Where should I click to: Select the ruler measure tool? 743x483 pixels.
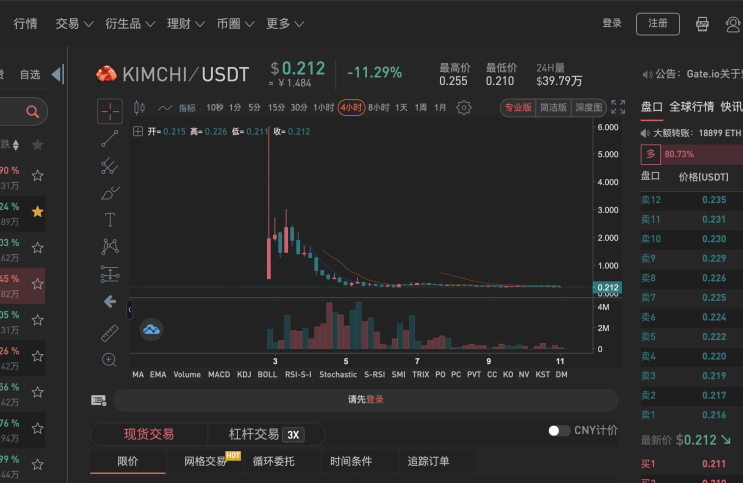[109, 333]
